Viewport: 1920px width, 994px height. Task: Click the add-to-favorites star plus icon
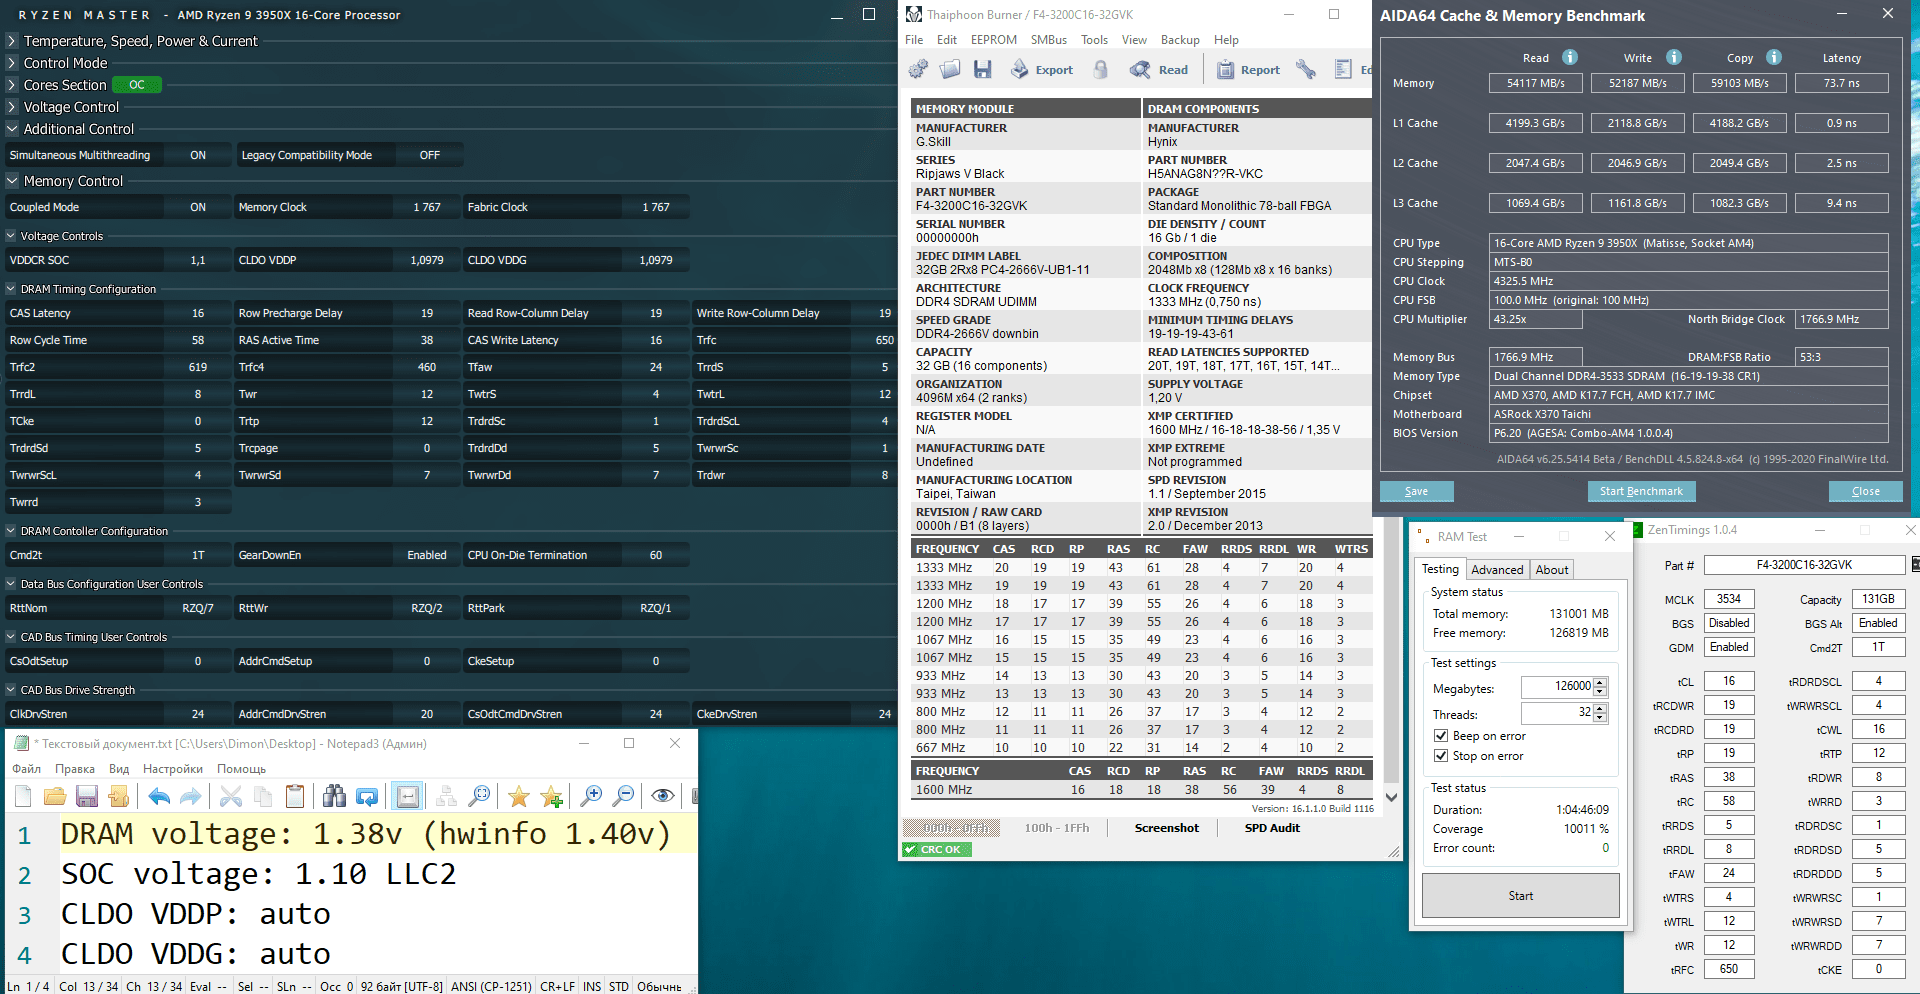click(x=551, y=796)
